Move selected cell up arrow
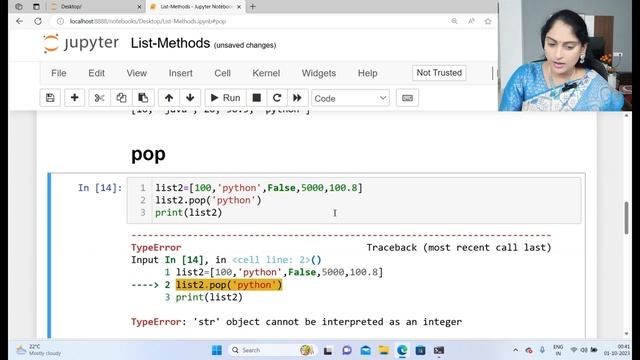This screenshot has width=640, height=360. [x=169, y=98]
